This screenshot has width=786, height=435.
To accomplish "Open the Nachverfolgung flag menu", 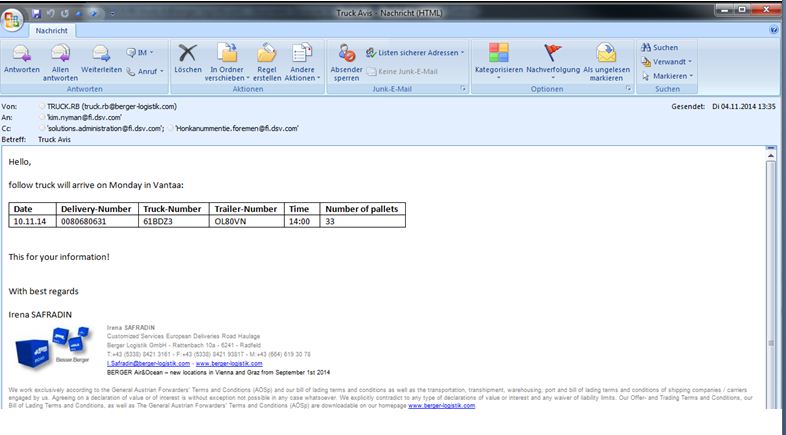I will point(553,61).
